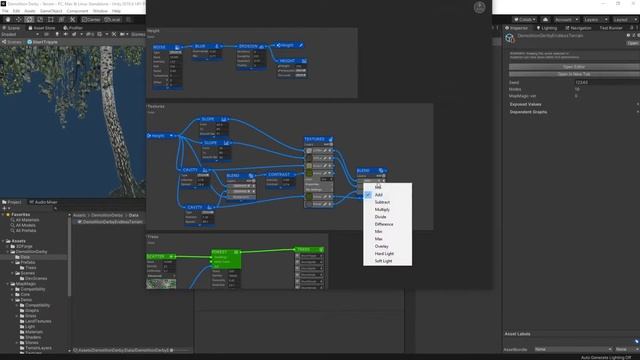Expand the Dependent Graphs section

click(x=528, y=112)
